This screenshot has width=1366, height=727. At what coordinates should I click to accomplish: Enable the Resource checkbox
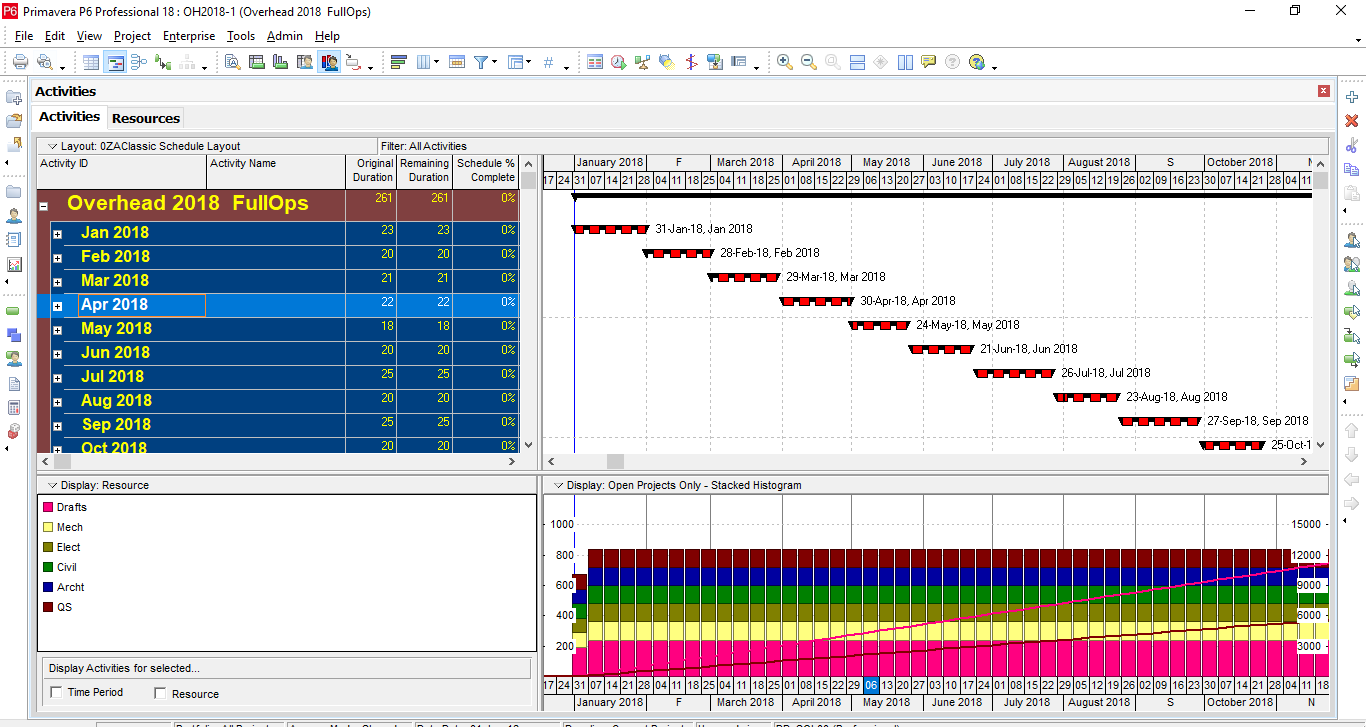tap(160, 693)
